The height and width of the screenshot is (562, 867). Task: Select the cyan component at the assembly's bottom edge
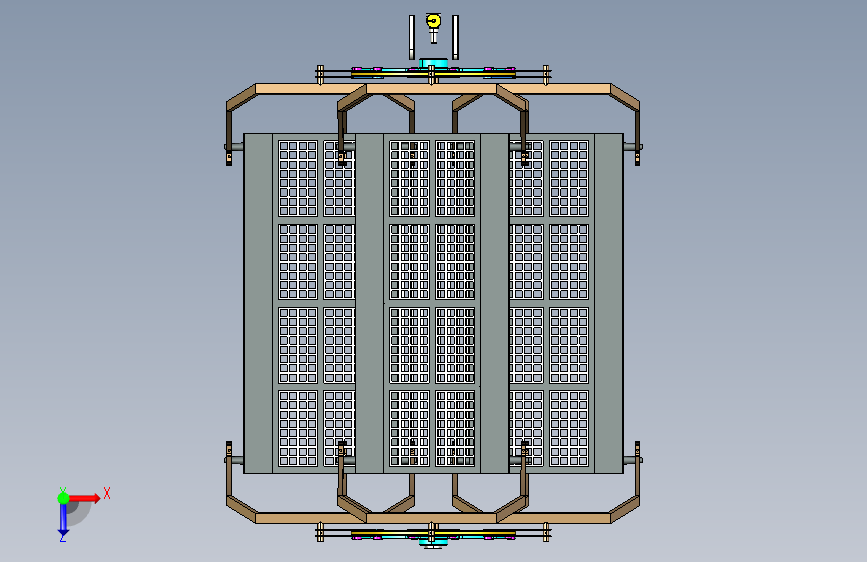click(433, 544)
